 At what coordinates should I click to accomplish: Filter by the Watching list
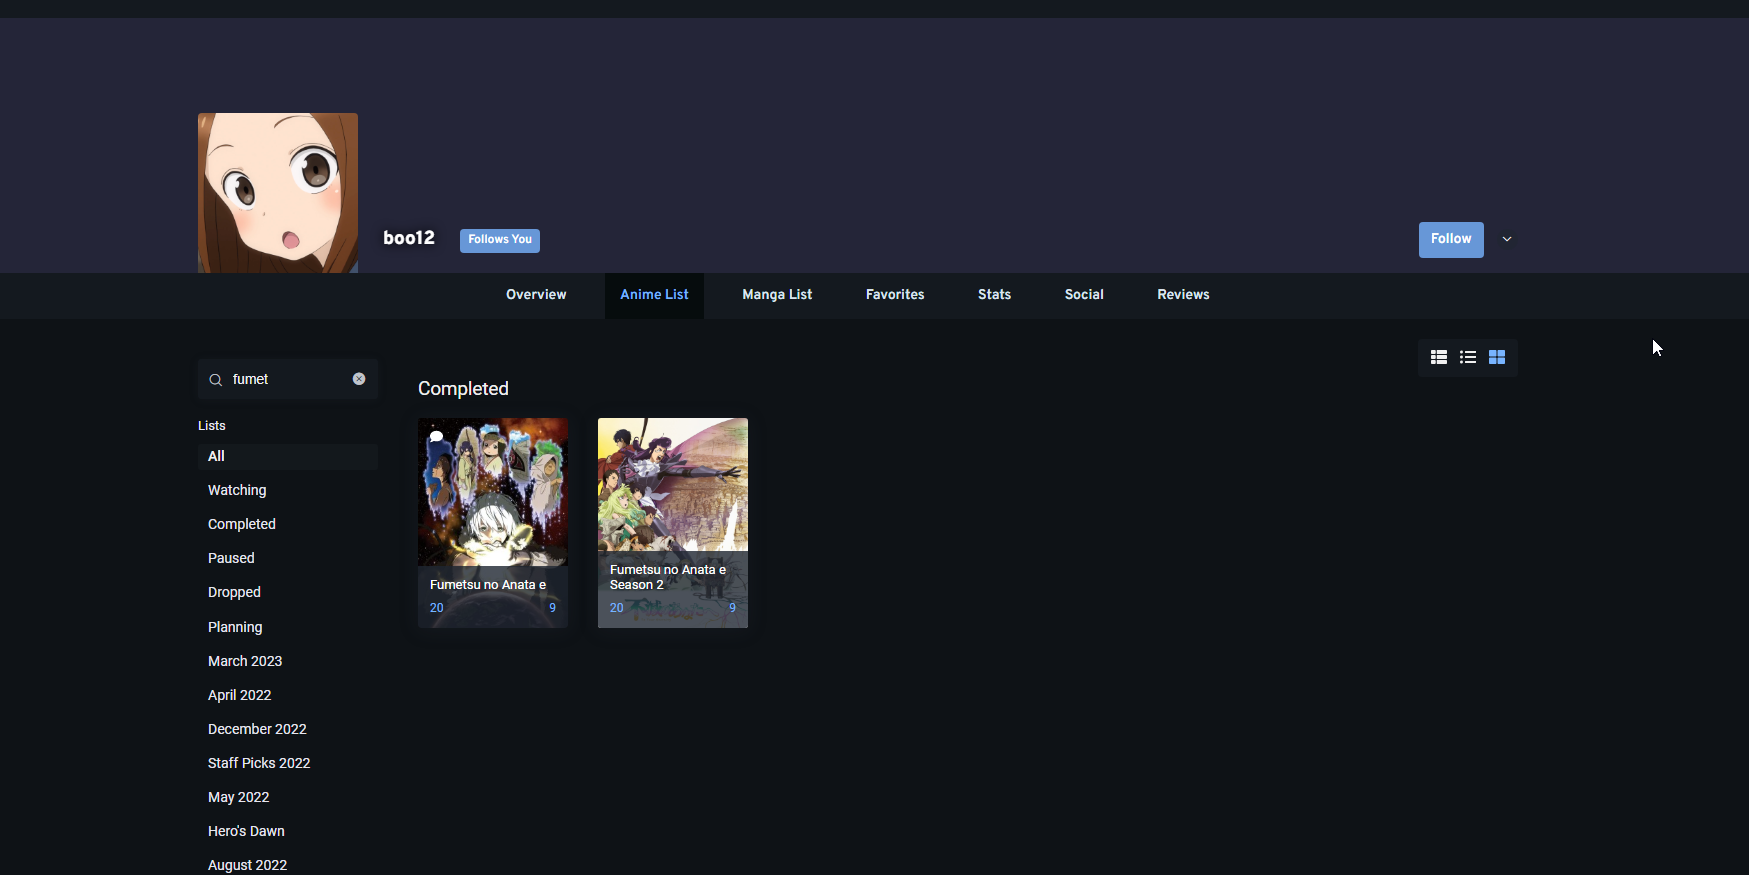237,490
